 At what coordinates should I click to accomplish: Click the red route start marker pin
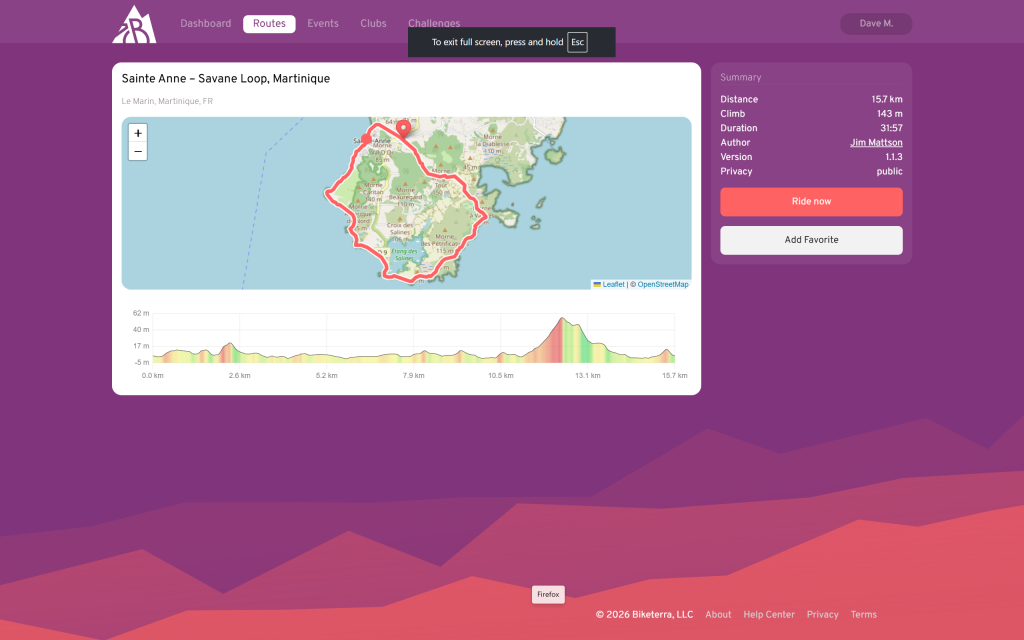click(x=403, y=129)
